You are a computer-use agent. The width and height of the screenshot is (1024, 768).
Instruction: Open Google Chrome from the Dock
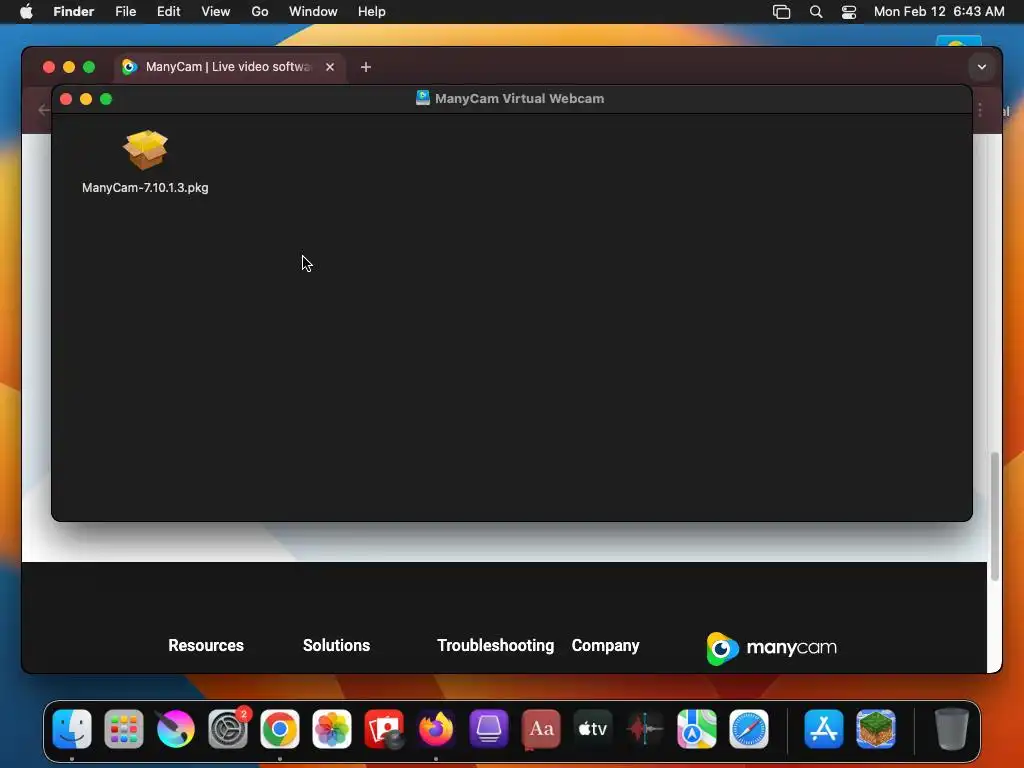[280, 729]
